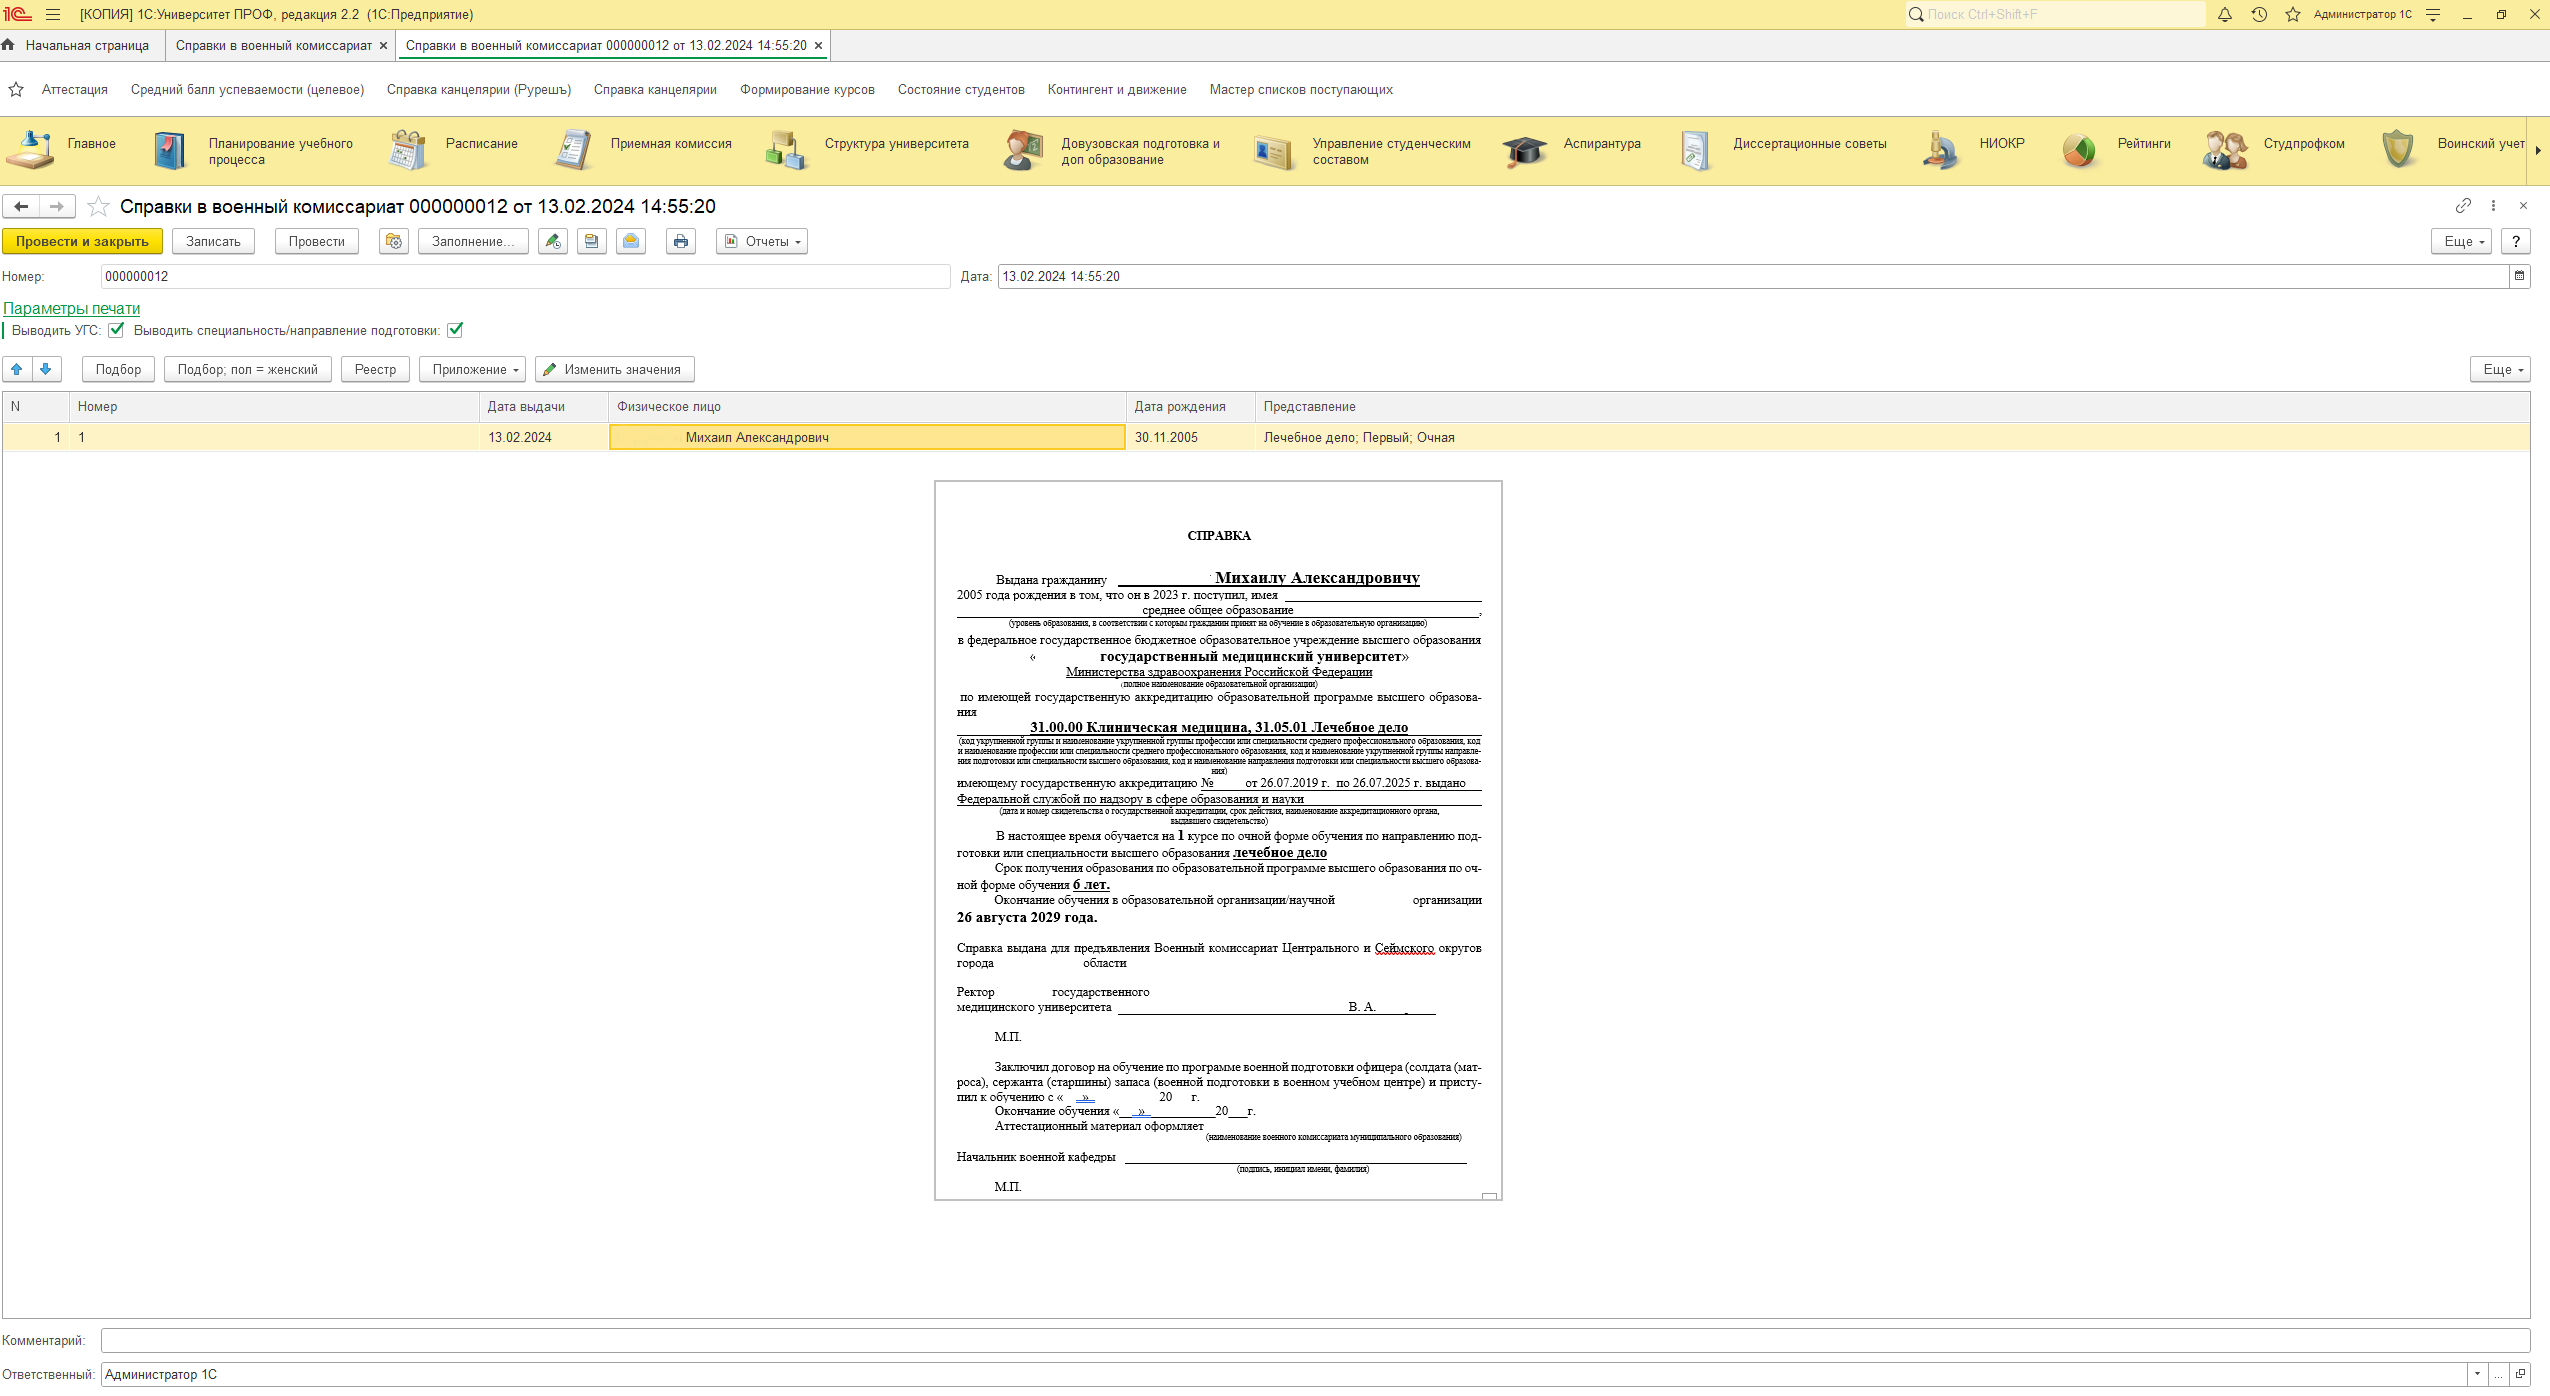Open the Аттестация favorites link
This screenshot has width=2550, height=1396.
(75, 90)
